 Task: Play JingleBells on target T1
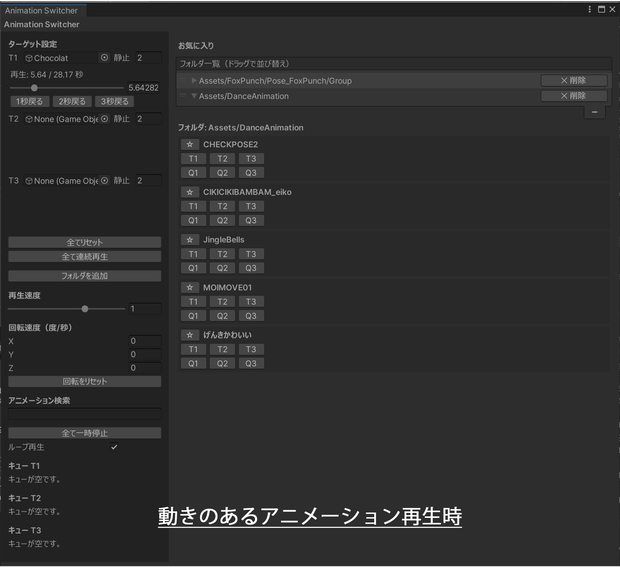193,254
